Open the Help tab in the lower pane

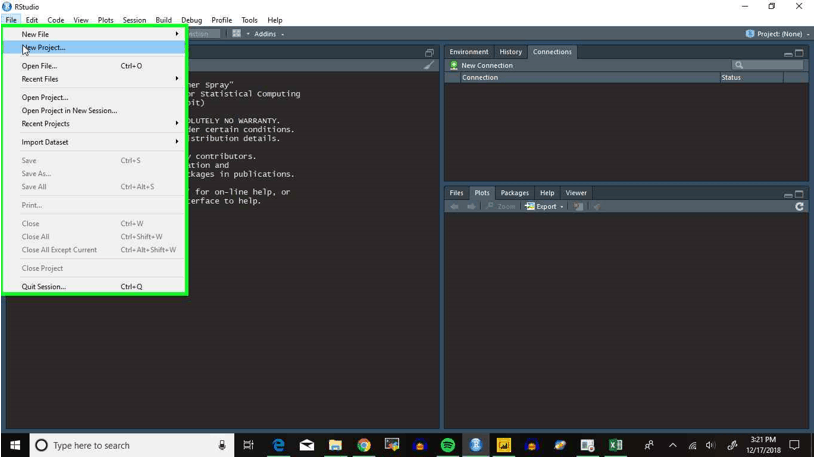547,192
